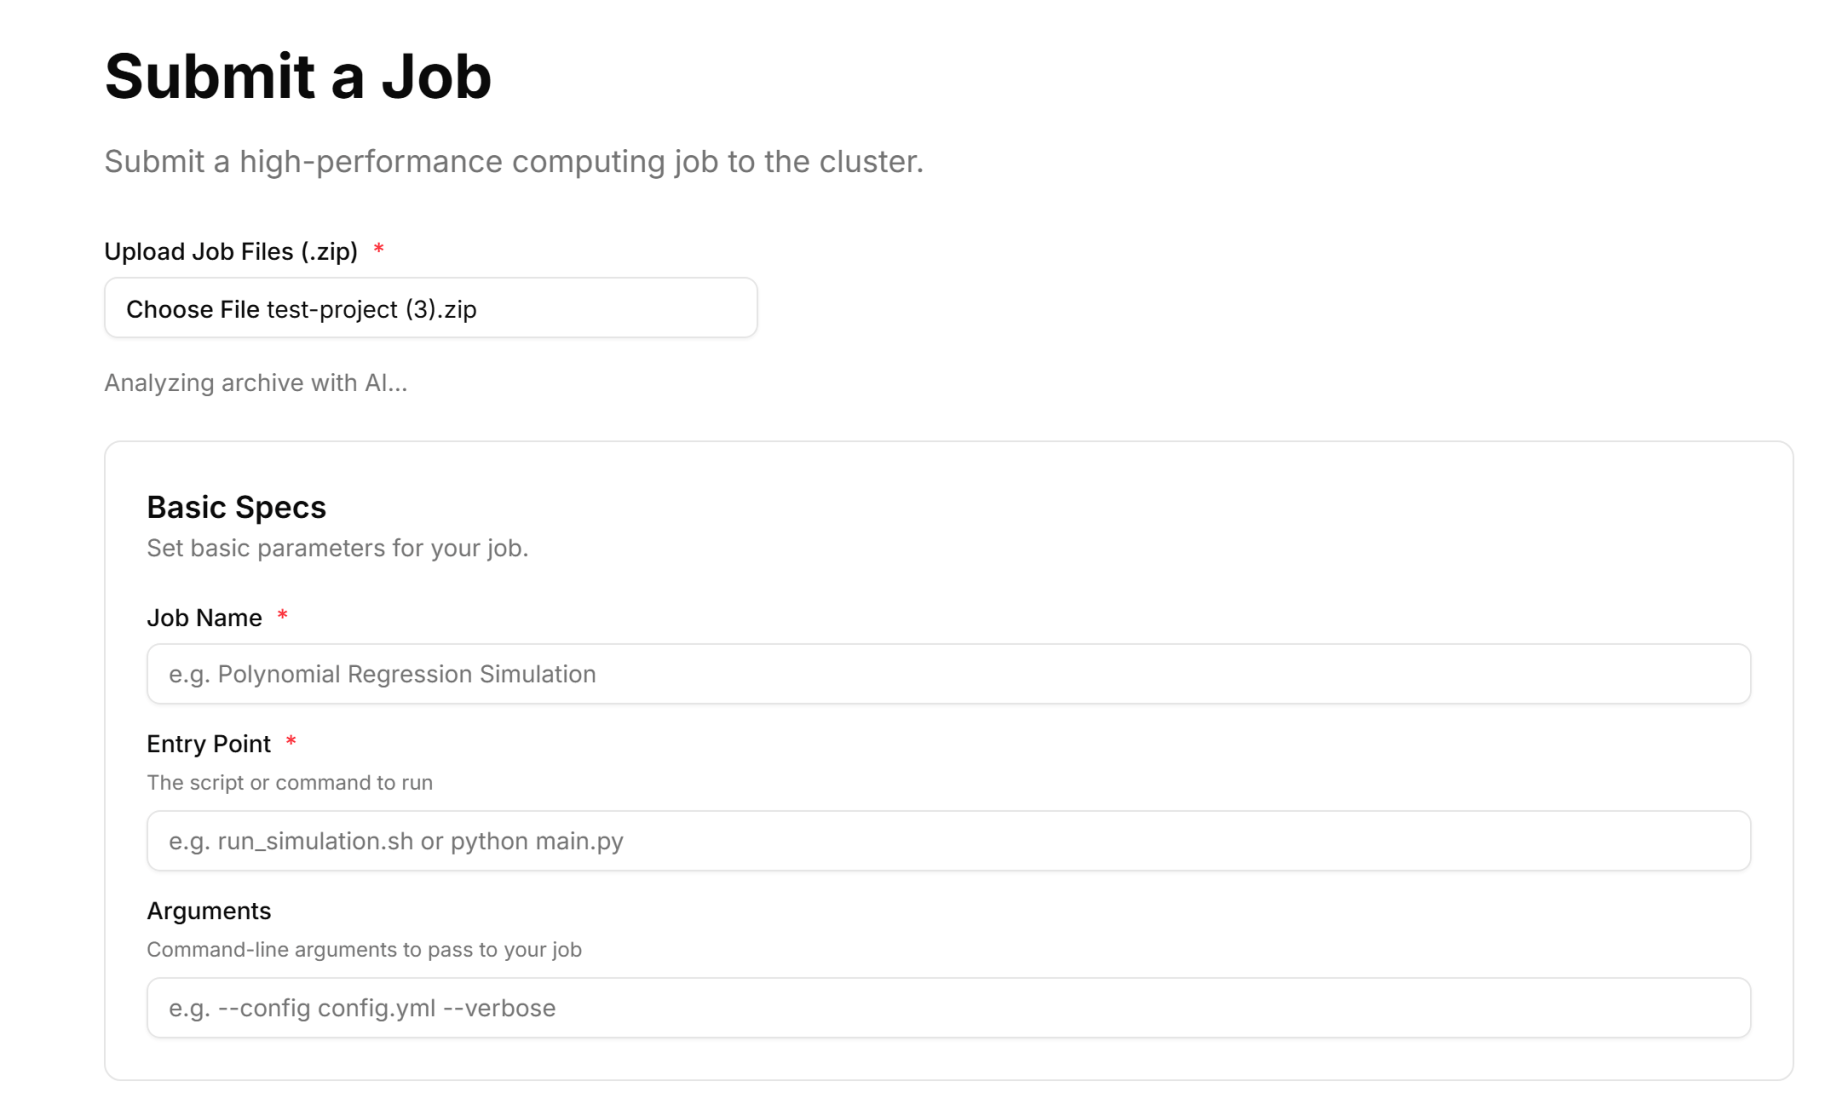Click the Submit a Job page heading
The height and width of the screenshot is (1110, 1842).
(298, 76)
